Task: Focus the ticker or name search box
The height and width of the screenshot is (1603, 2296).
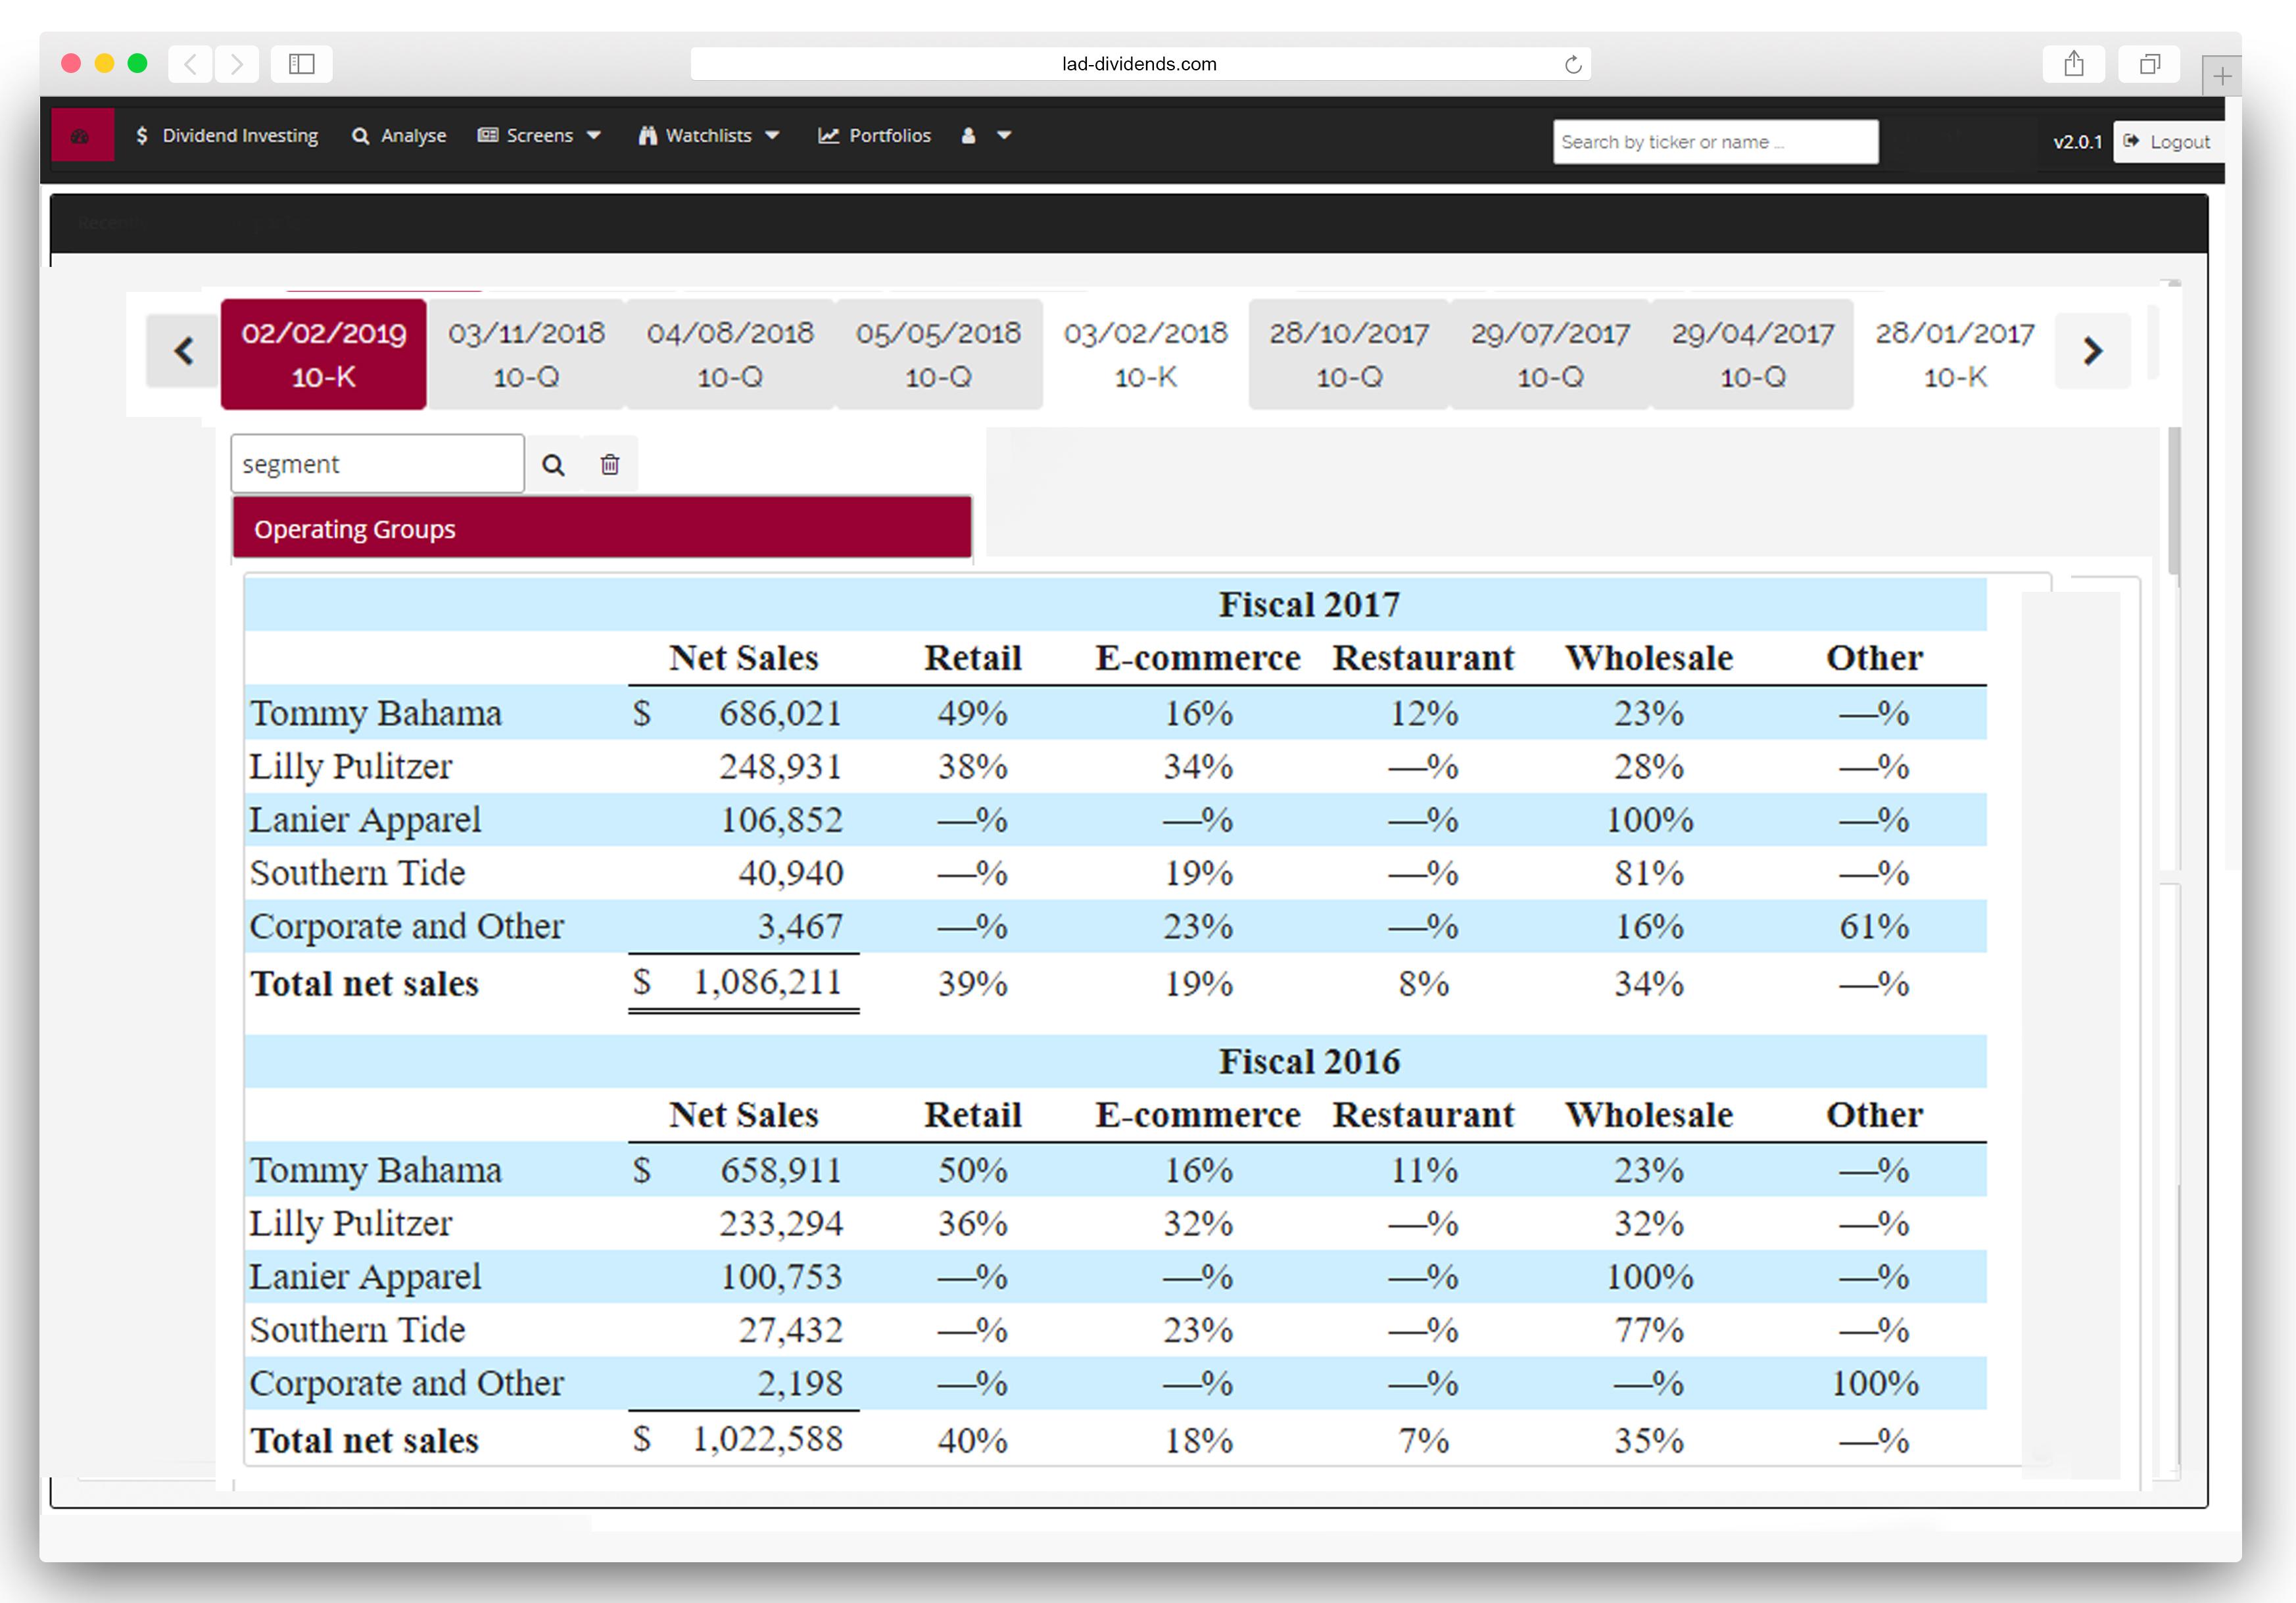Action: click(x=1715, y=142)
